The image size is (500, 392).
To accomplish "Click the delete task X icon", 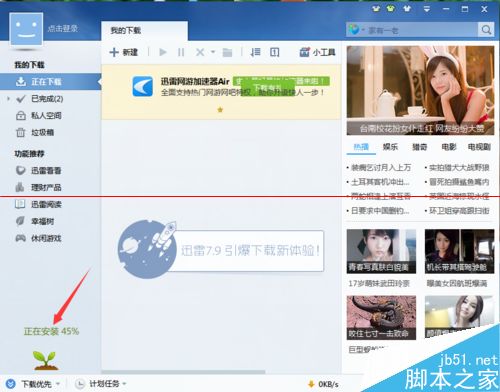I will pyautogui.click(x=200, y=52).
